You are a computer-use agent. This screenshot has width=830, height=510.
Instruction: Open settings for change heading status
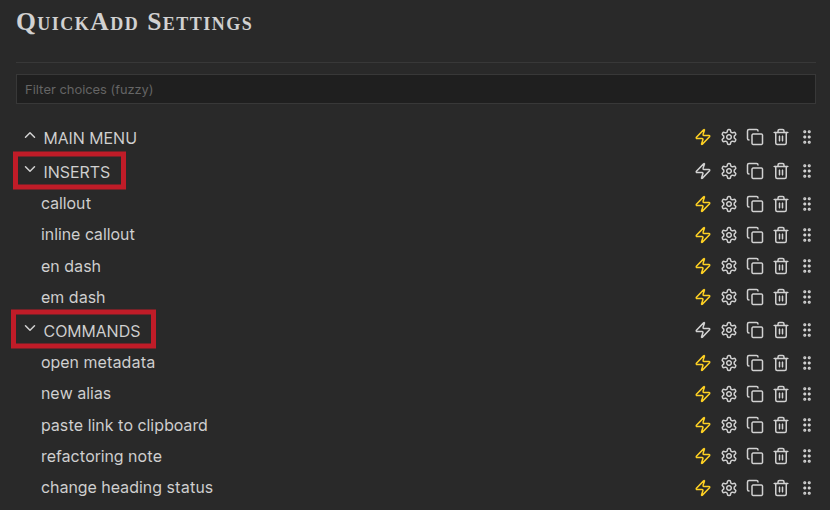(x=729, y=488)
